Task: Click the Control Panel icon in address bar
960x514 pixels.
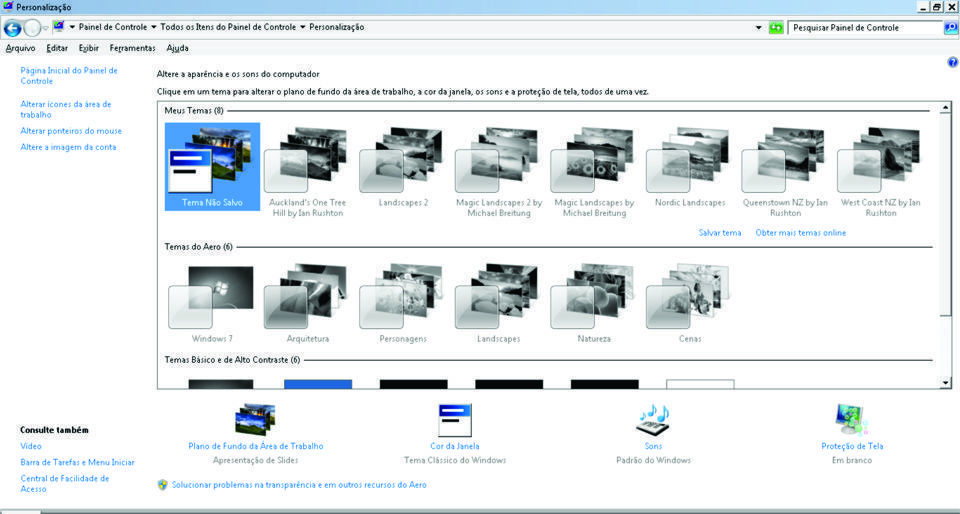Action: click(59, 27)
